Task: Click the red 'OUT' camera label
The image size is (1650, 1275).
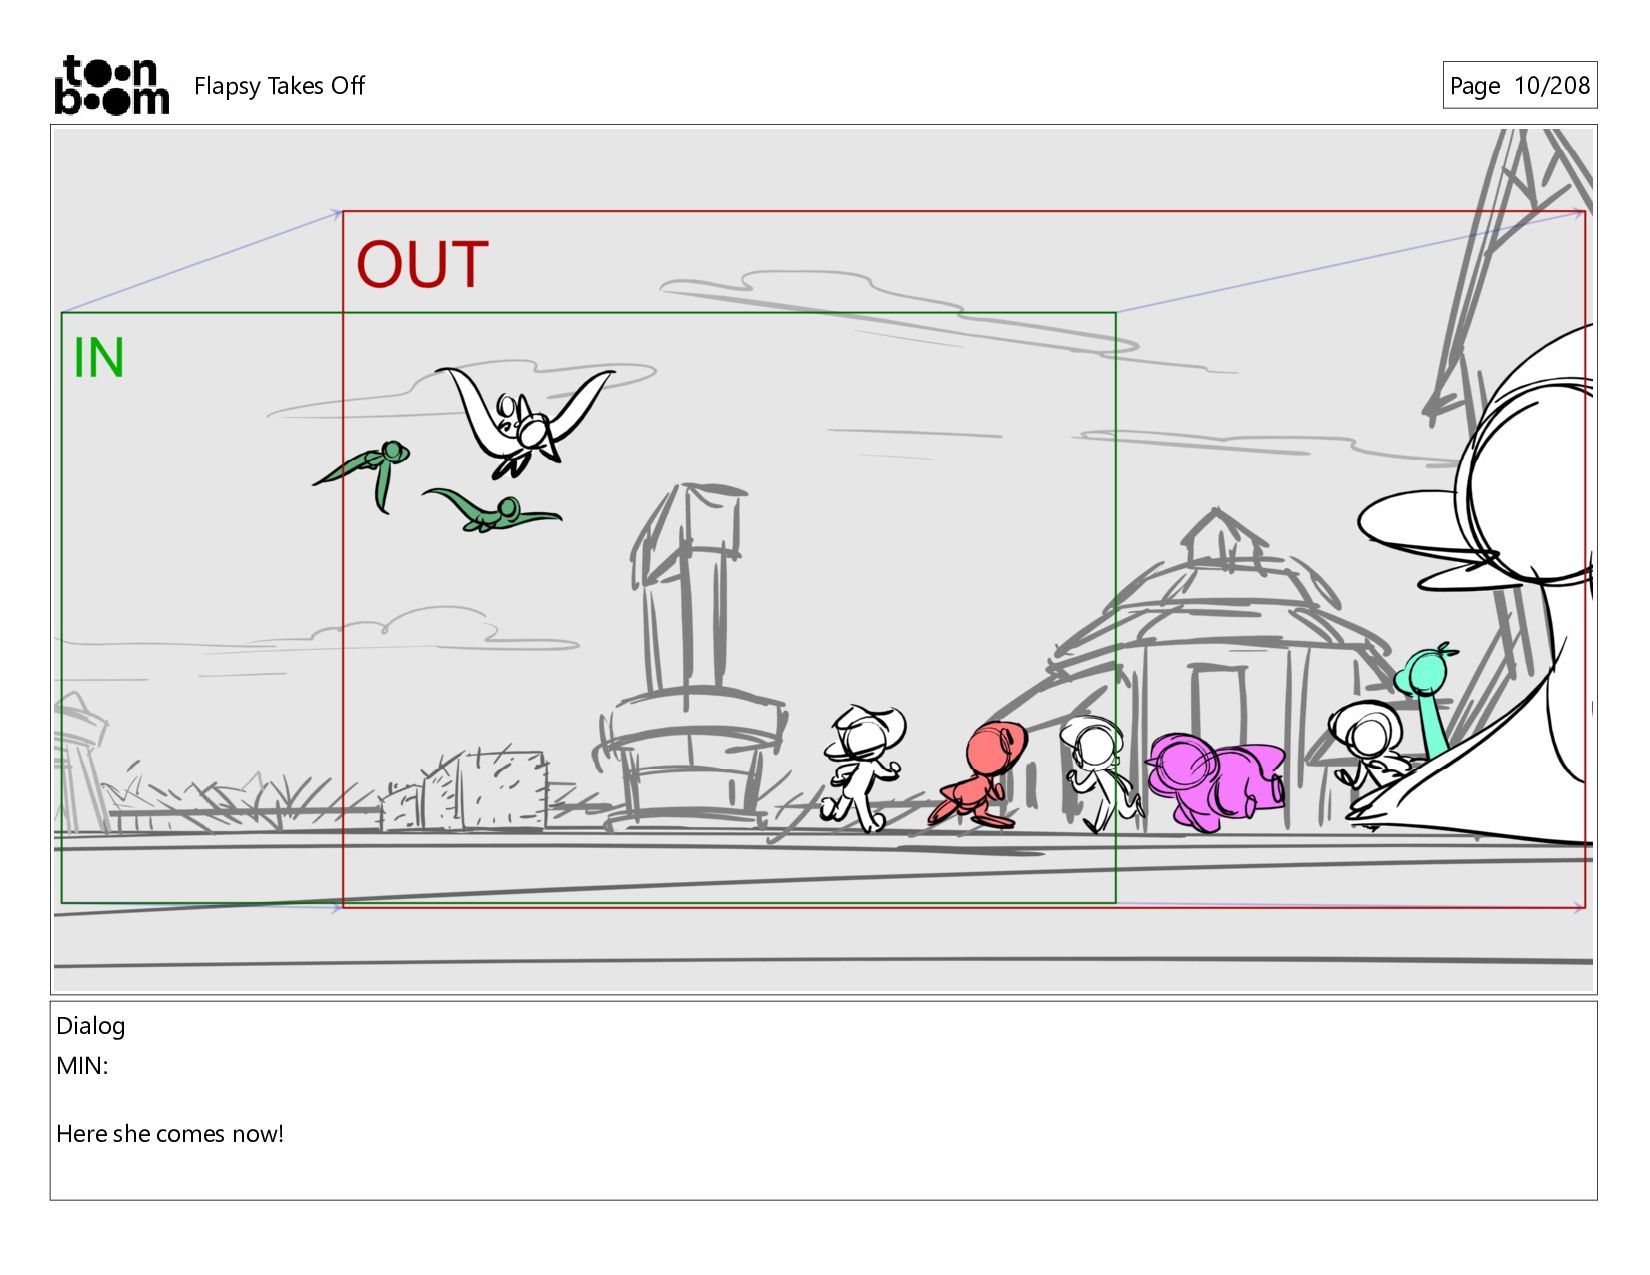Action: (x=422, y=265)
